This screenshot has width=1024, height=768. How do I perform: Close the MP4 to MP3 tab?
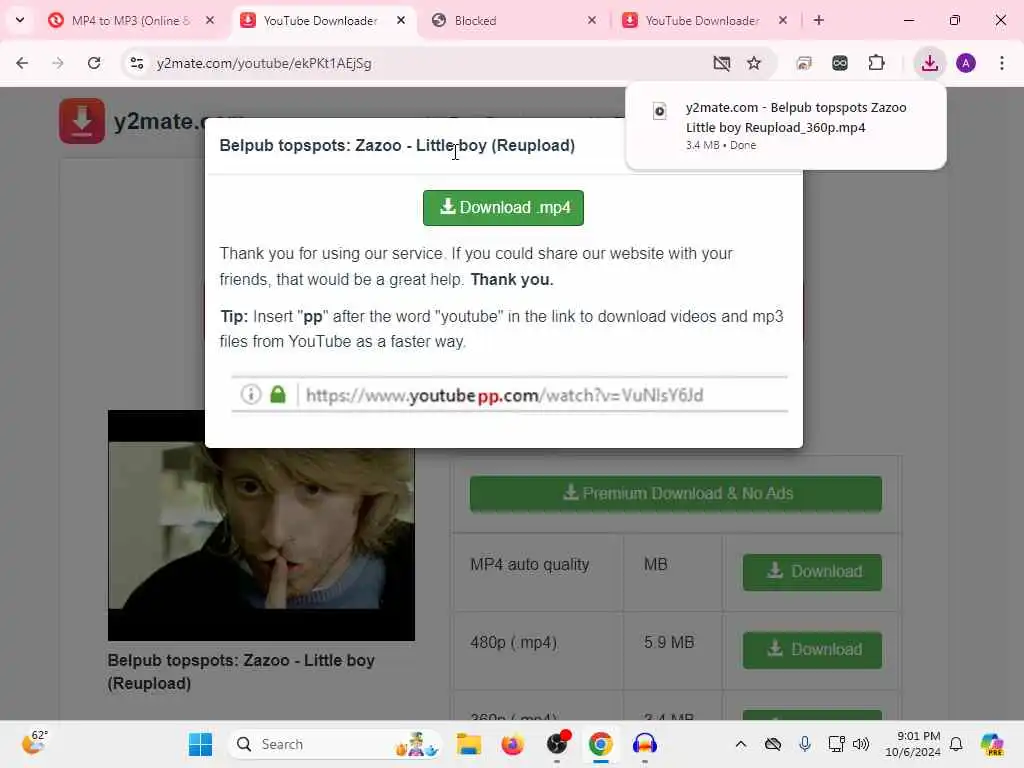[x=210, y=20]
